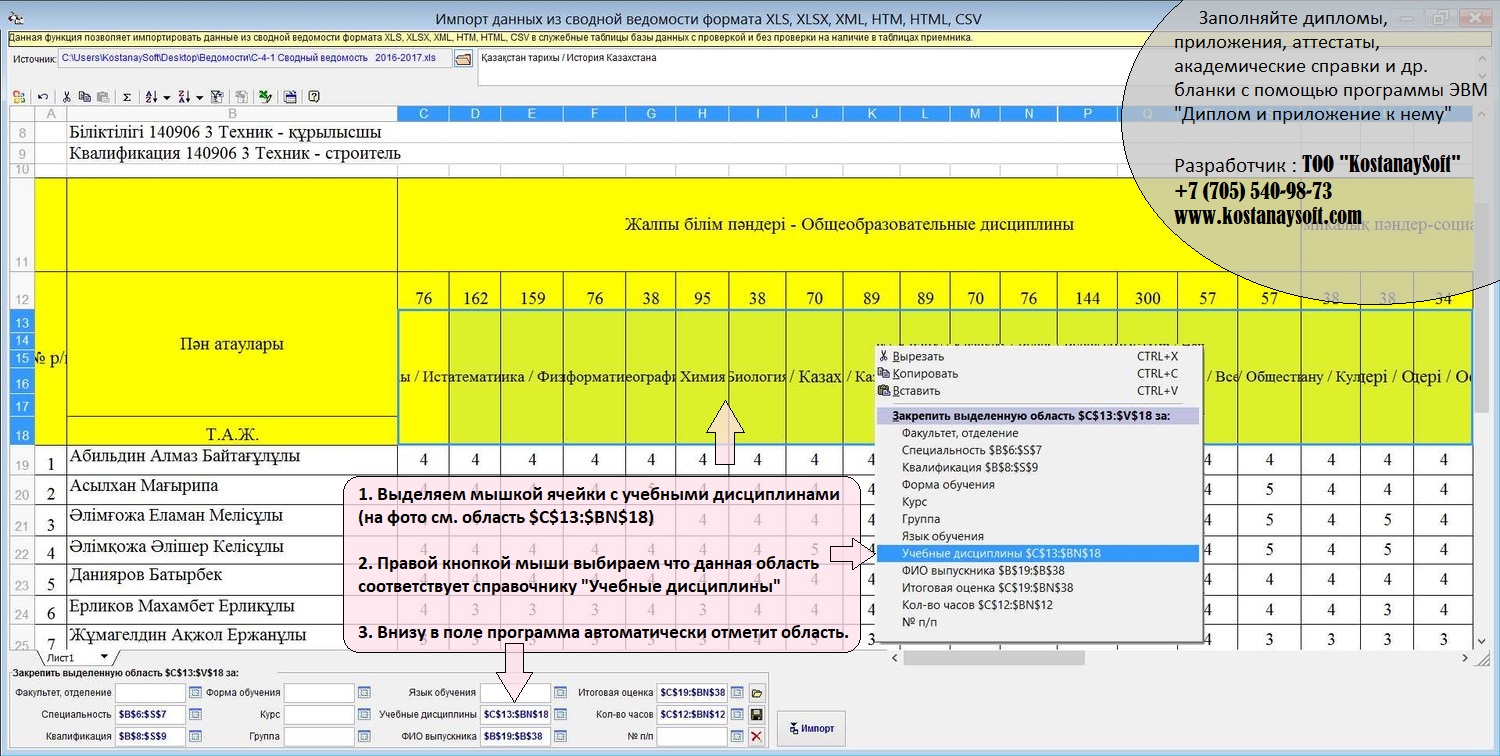Open the dropdown arrow next to Z-A sort
Screen dimensions: 1500x756
tap(199, 98)
